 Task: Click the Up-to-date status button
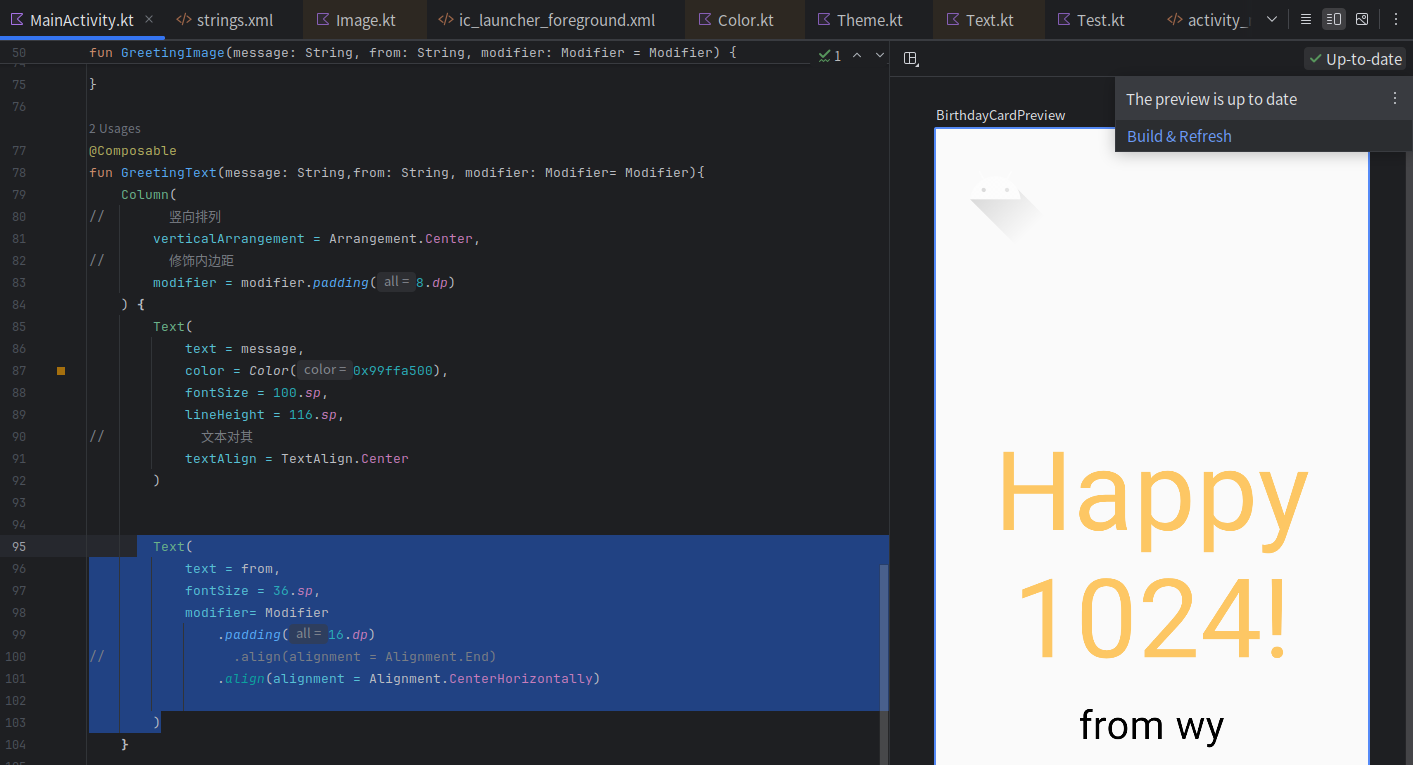pos(1355,59)
